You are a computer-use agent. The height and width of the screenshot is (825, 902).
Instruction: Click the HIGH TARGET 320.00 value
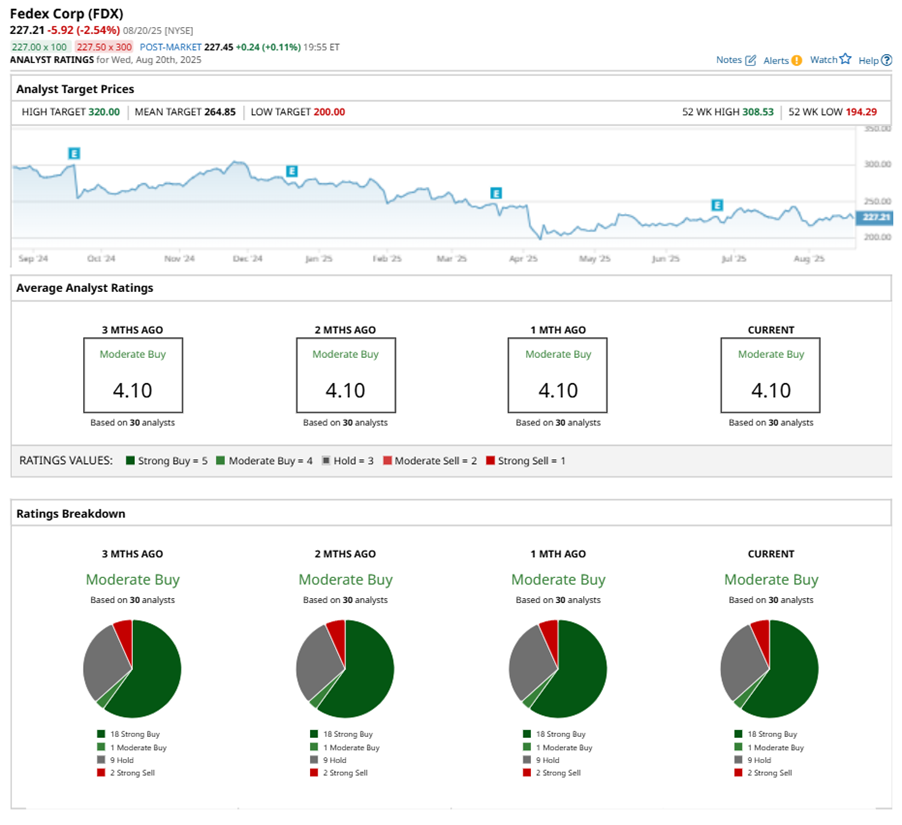point(104,112)
